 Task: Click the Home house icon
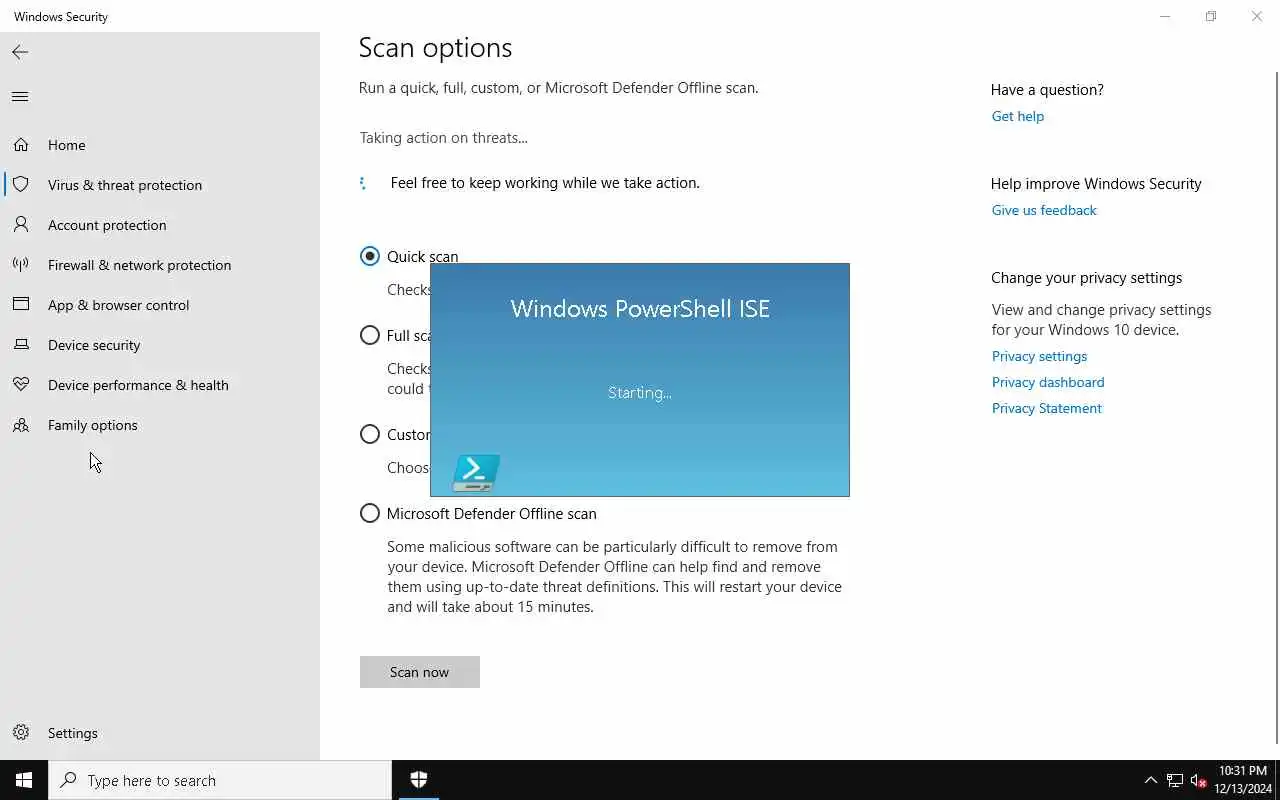click(21, 145)
